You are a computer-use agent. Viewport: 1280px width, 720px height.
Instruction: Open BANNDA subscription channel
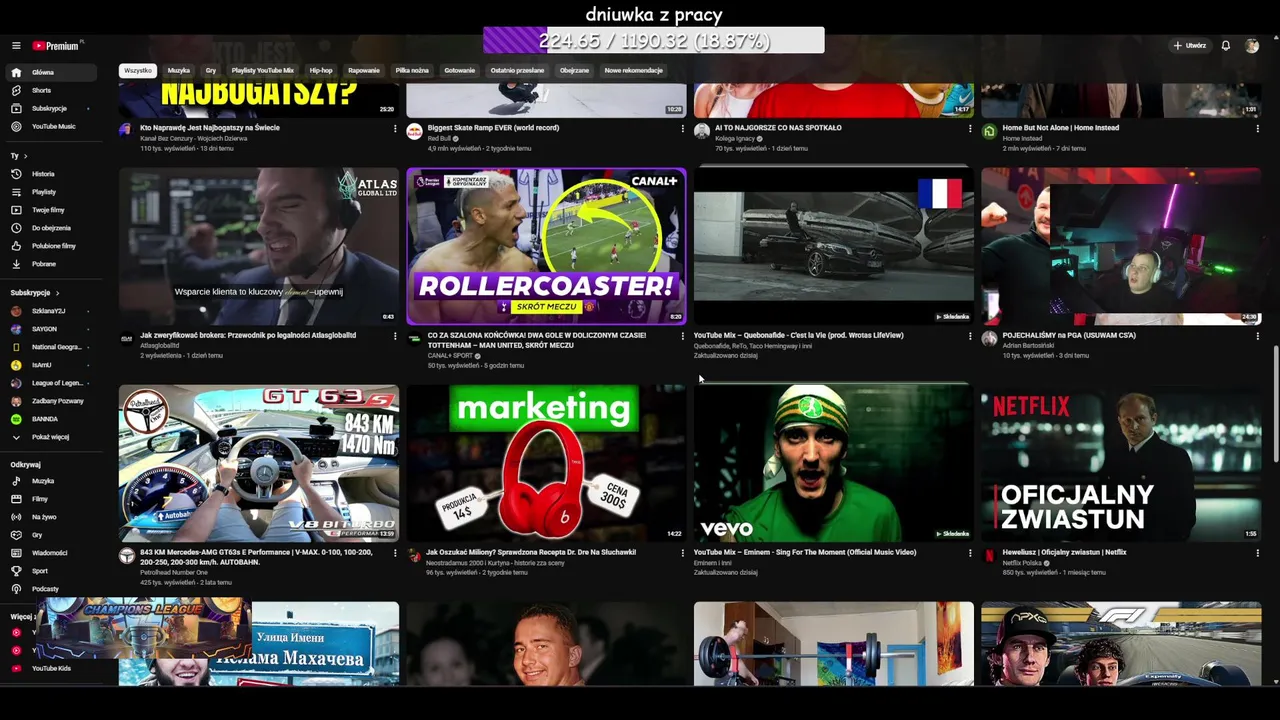[x=52, y=419]
